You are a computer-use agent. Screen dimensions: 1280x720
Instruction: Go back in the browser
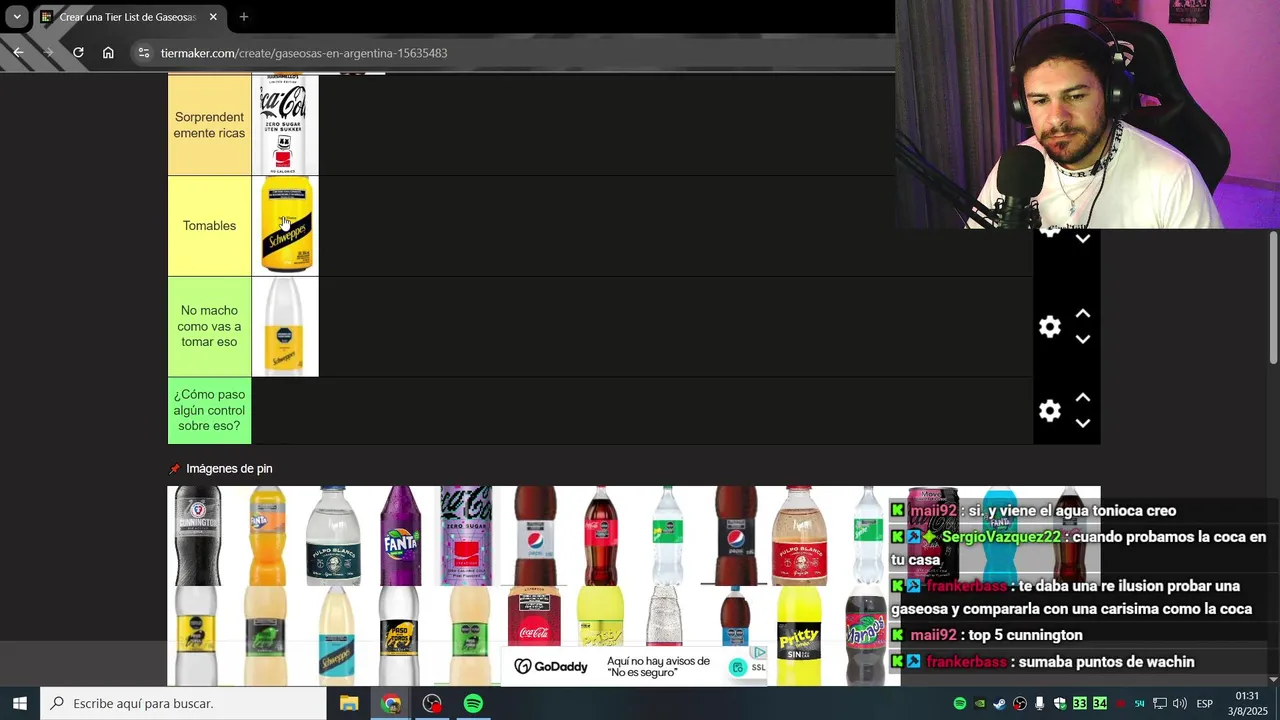point(18,53)
